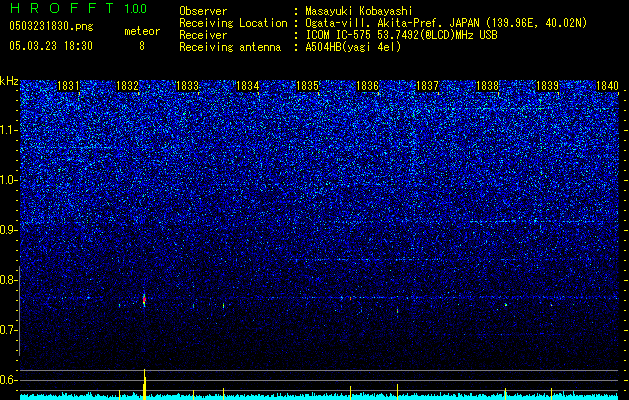Click the HROFFT title text
Screen dimensions: 629x400
[62, 8]
